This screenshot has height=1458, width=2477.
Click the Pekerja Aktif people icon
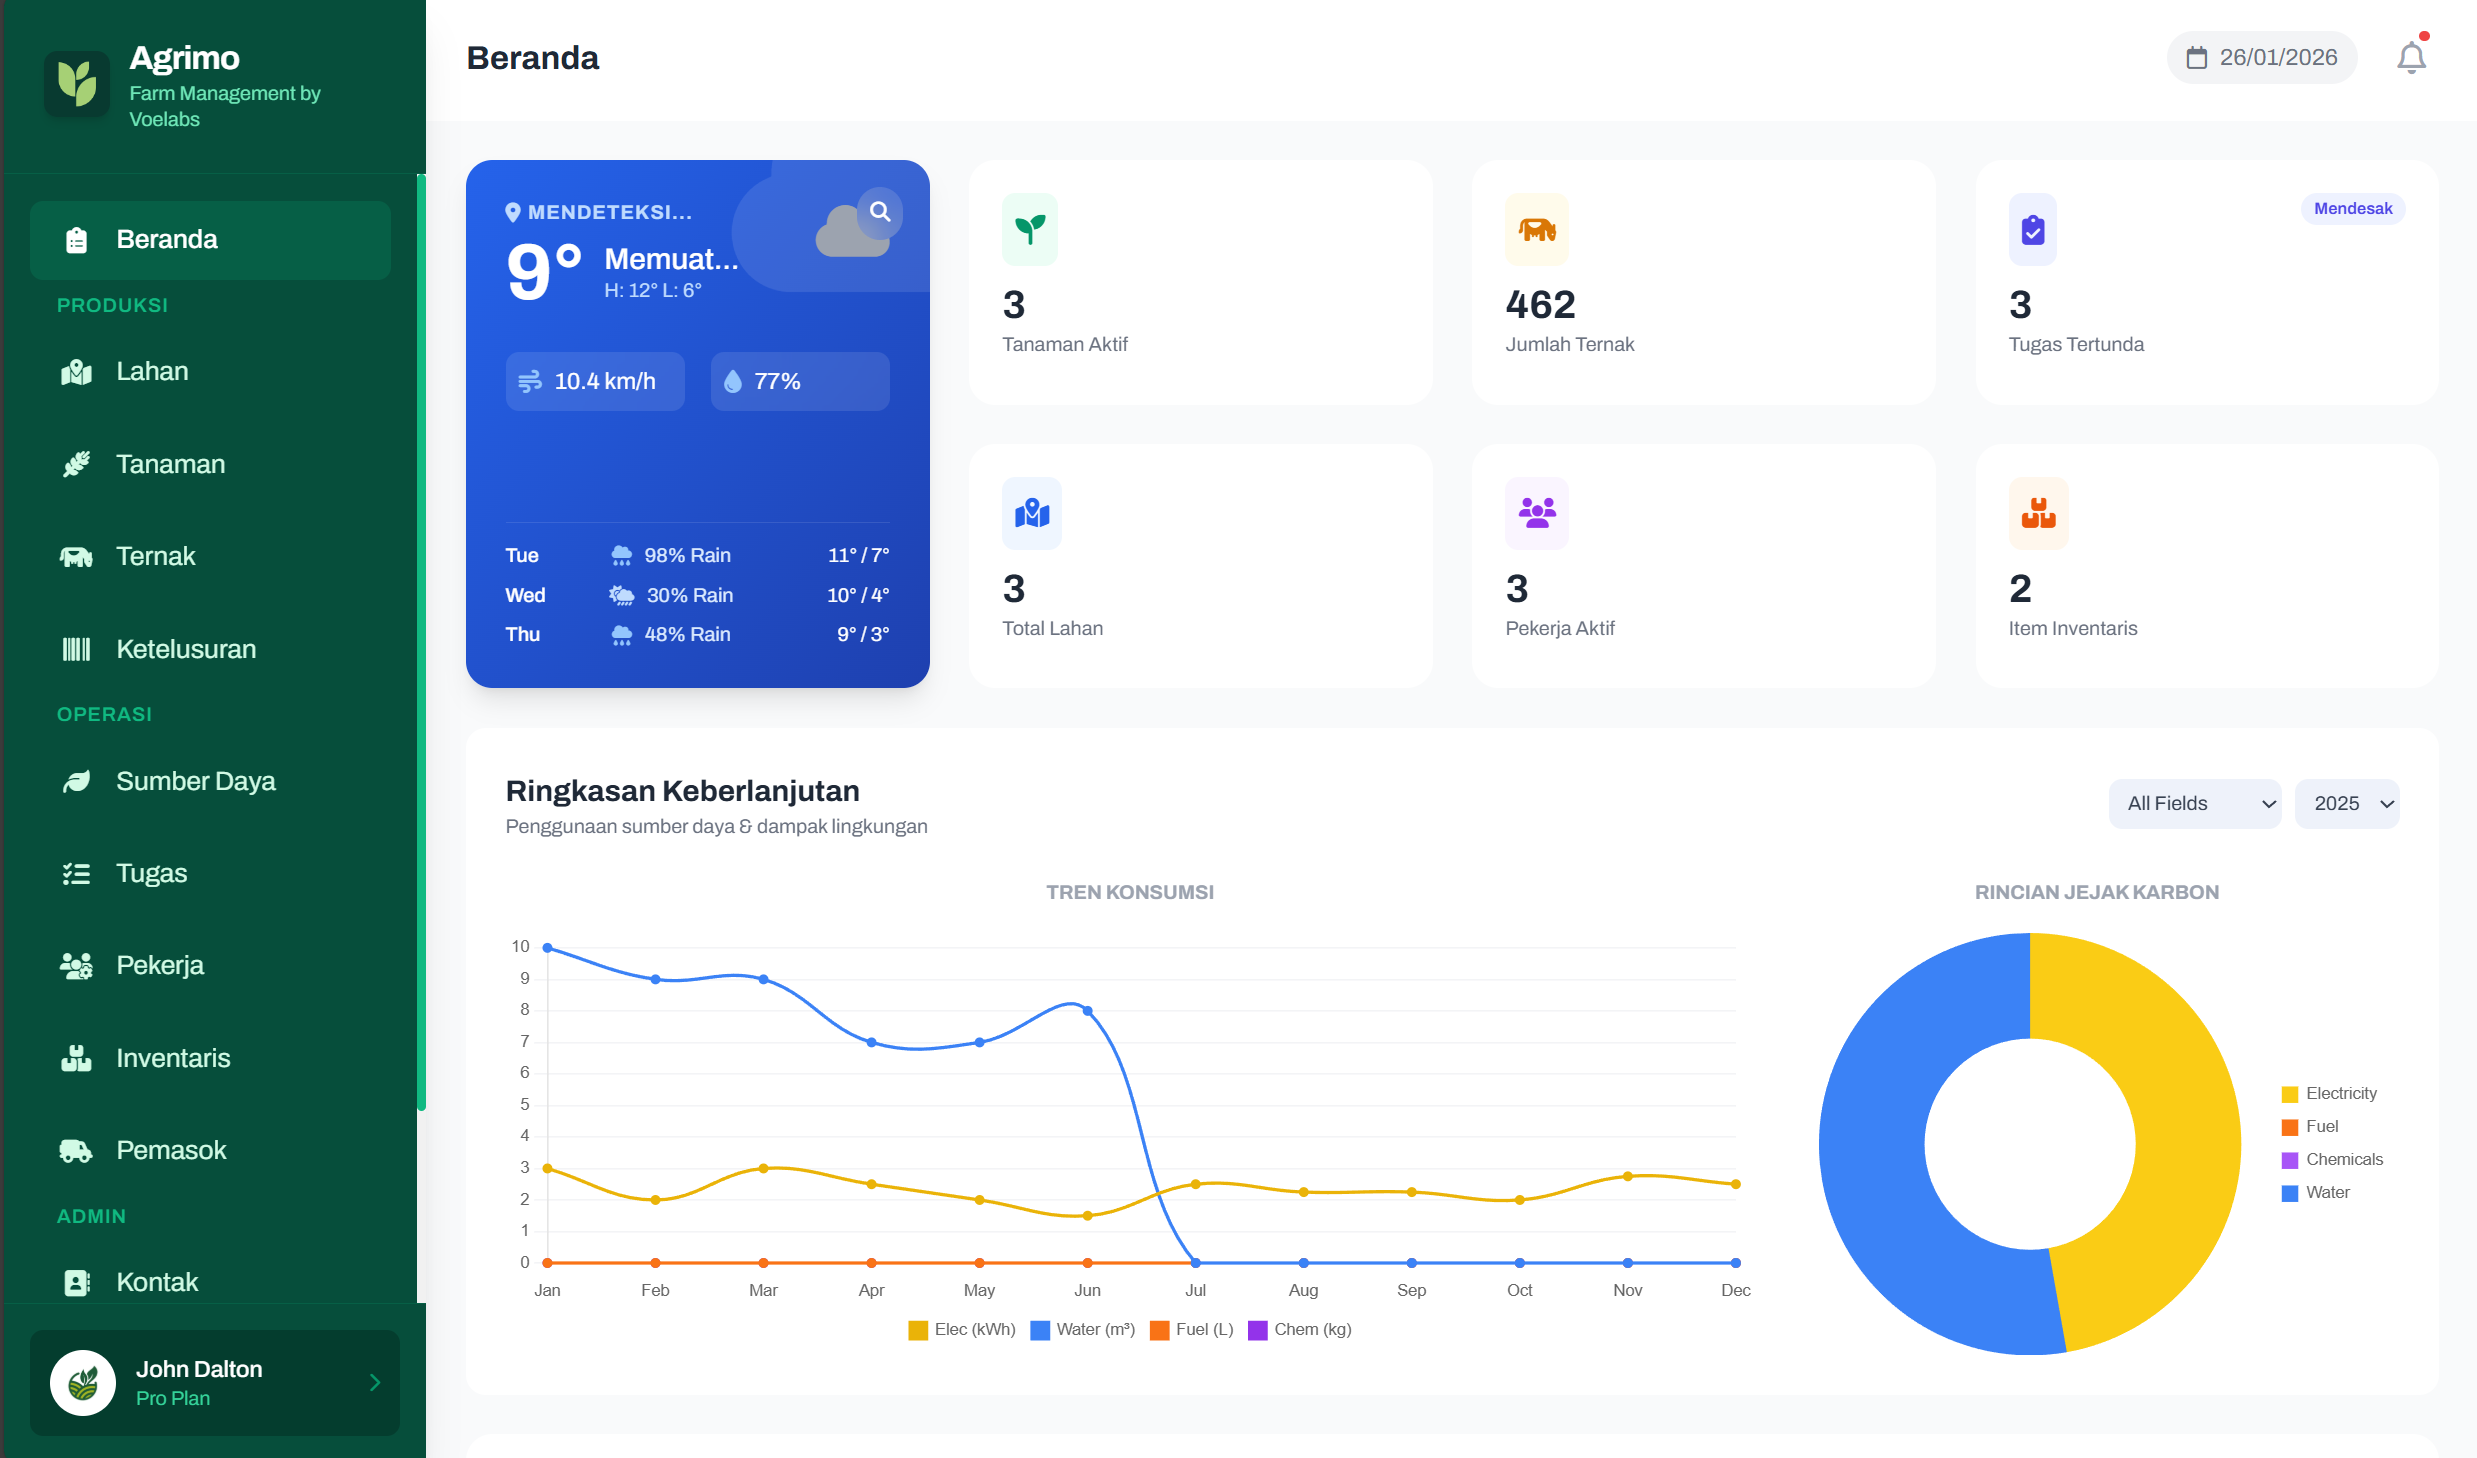(1536, 513)
